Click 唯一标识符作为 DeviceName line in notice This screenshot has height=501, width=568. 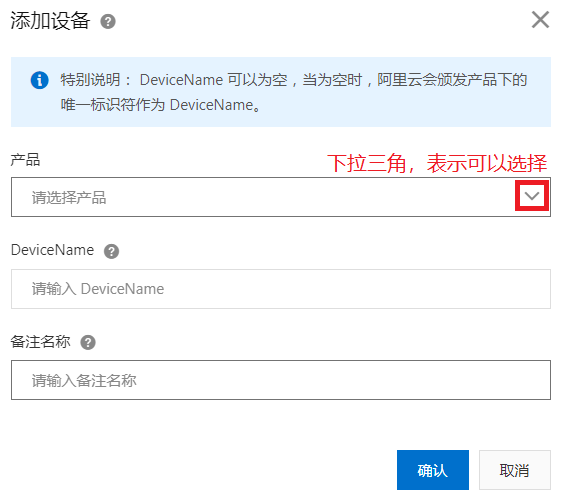[x=160, y=105]
